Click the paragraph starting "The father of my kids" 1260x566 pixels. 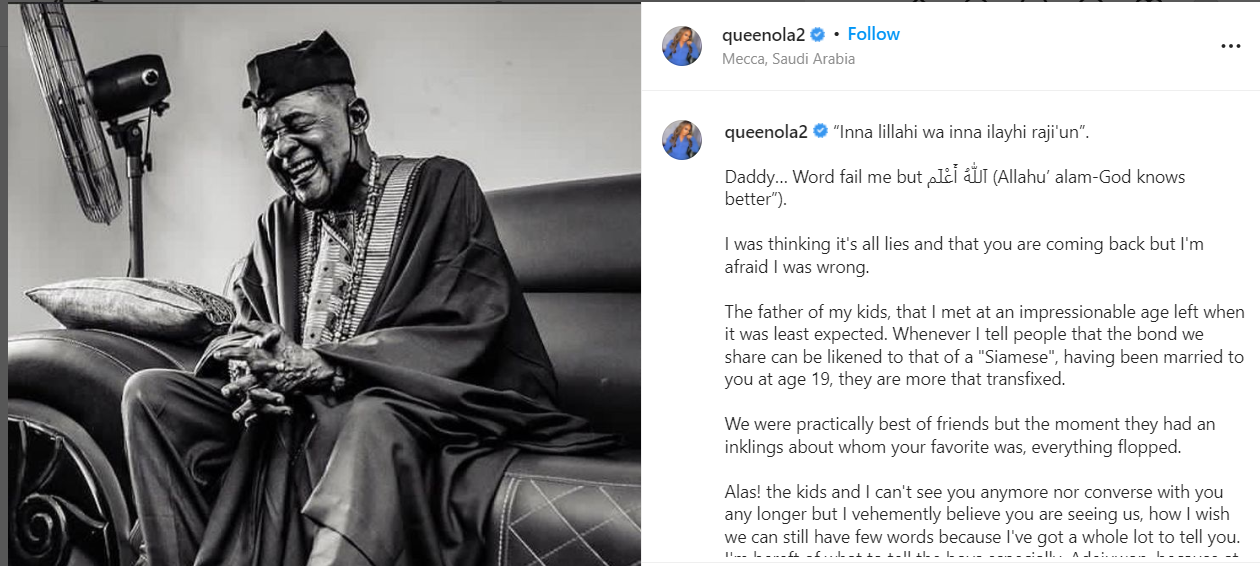click(x=984, y=346)
